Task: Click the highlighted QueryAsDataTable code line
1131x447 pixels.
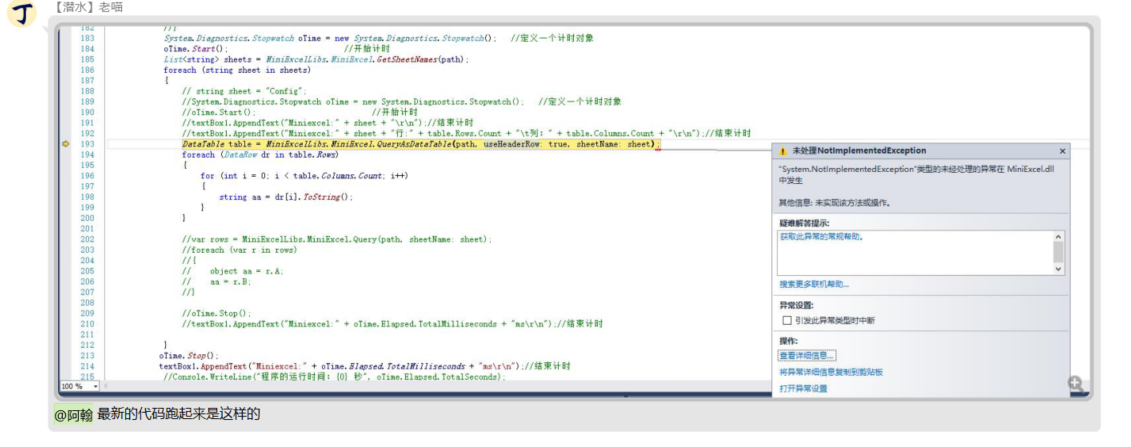Action: (420, 144)
